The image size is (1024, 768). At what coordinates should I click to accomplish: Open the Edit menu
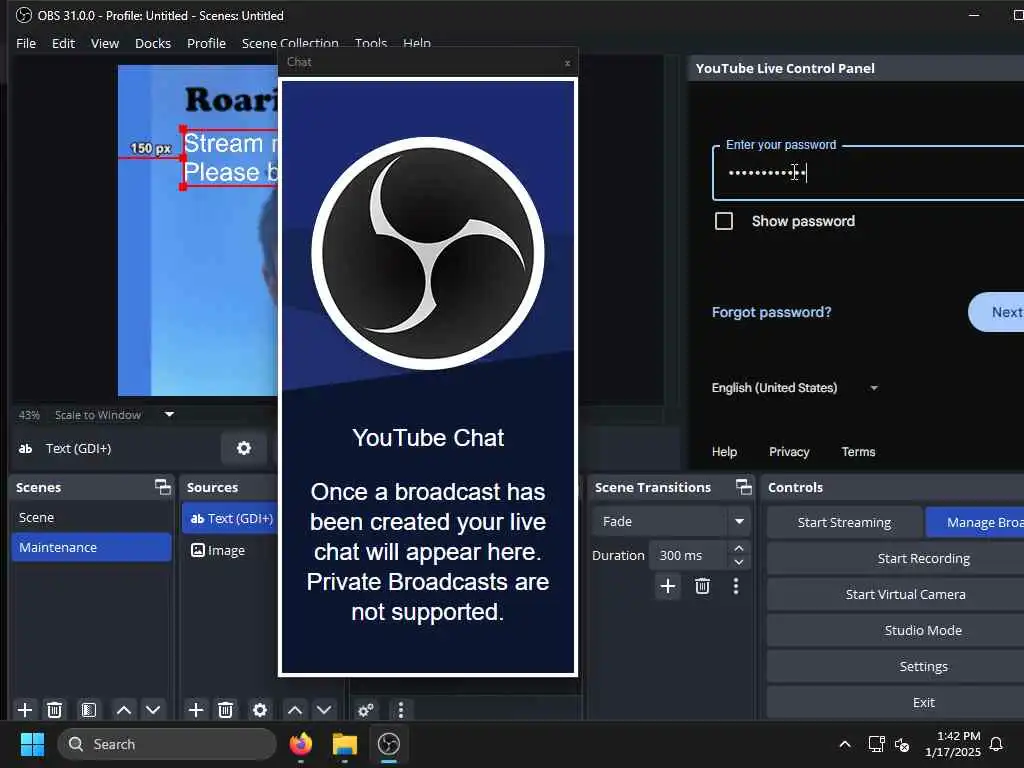[63, 43]
